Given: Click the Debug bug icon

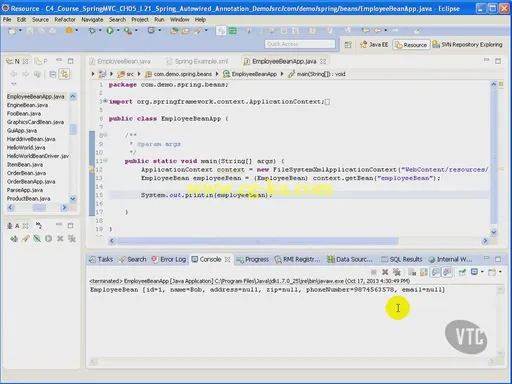Looking at the screenshot, I should 92,31.
